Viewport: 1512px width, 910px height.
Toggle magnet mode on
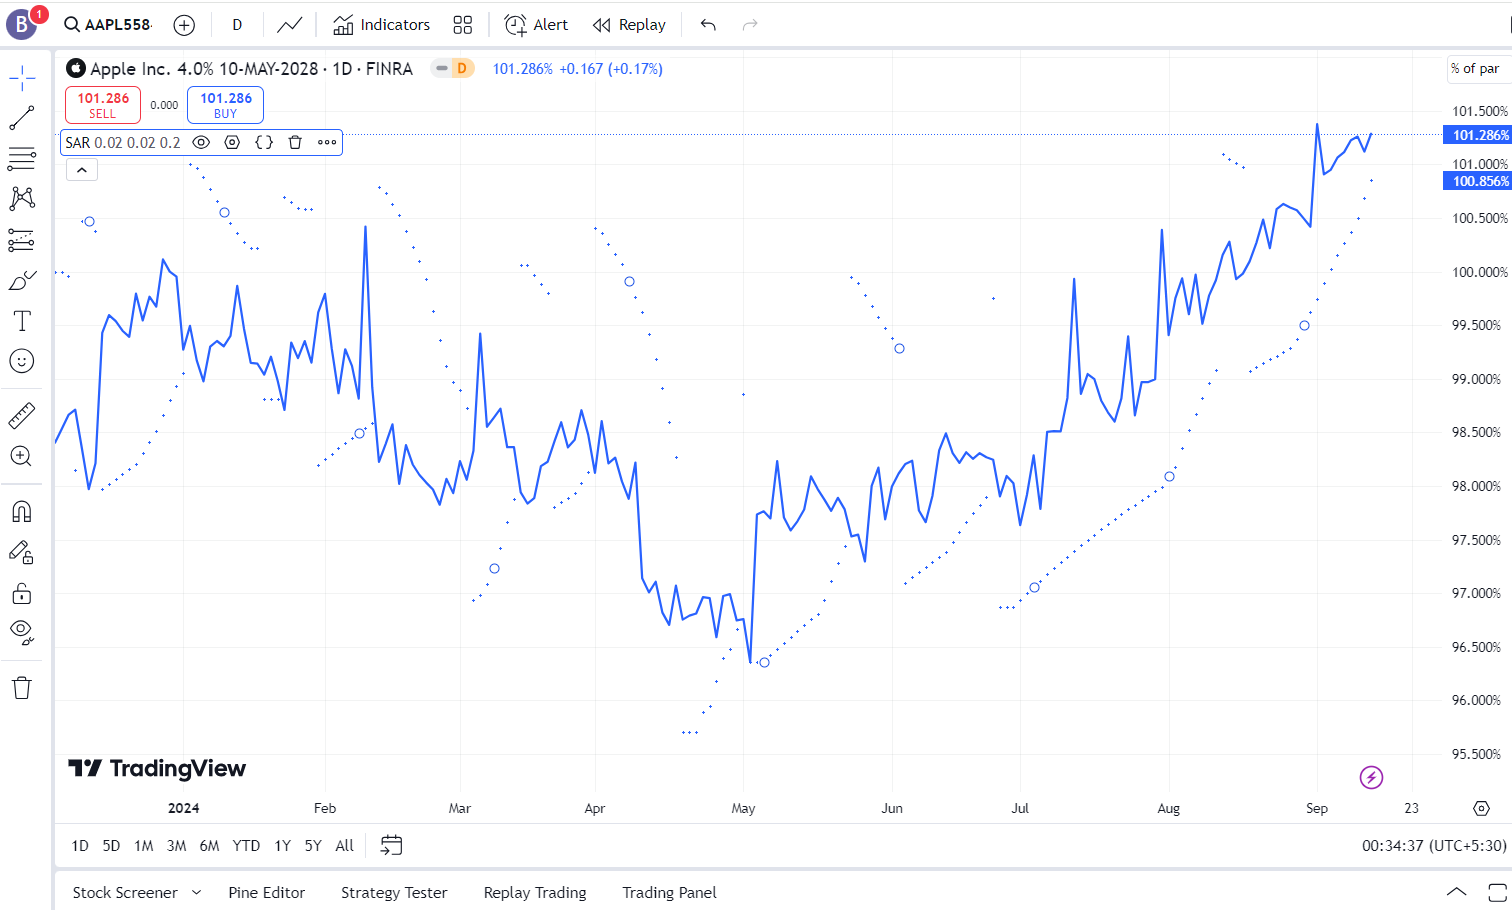[22, 512]
